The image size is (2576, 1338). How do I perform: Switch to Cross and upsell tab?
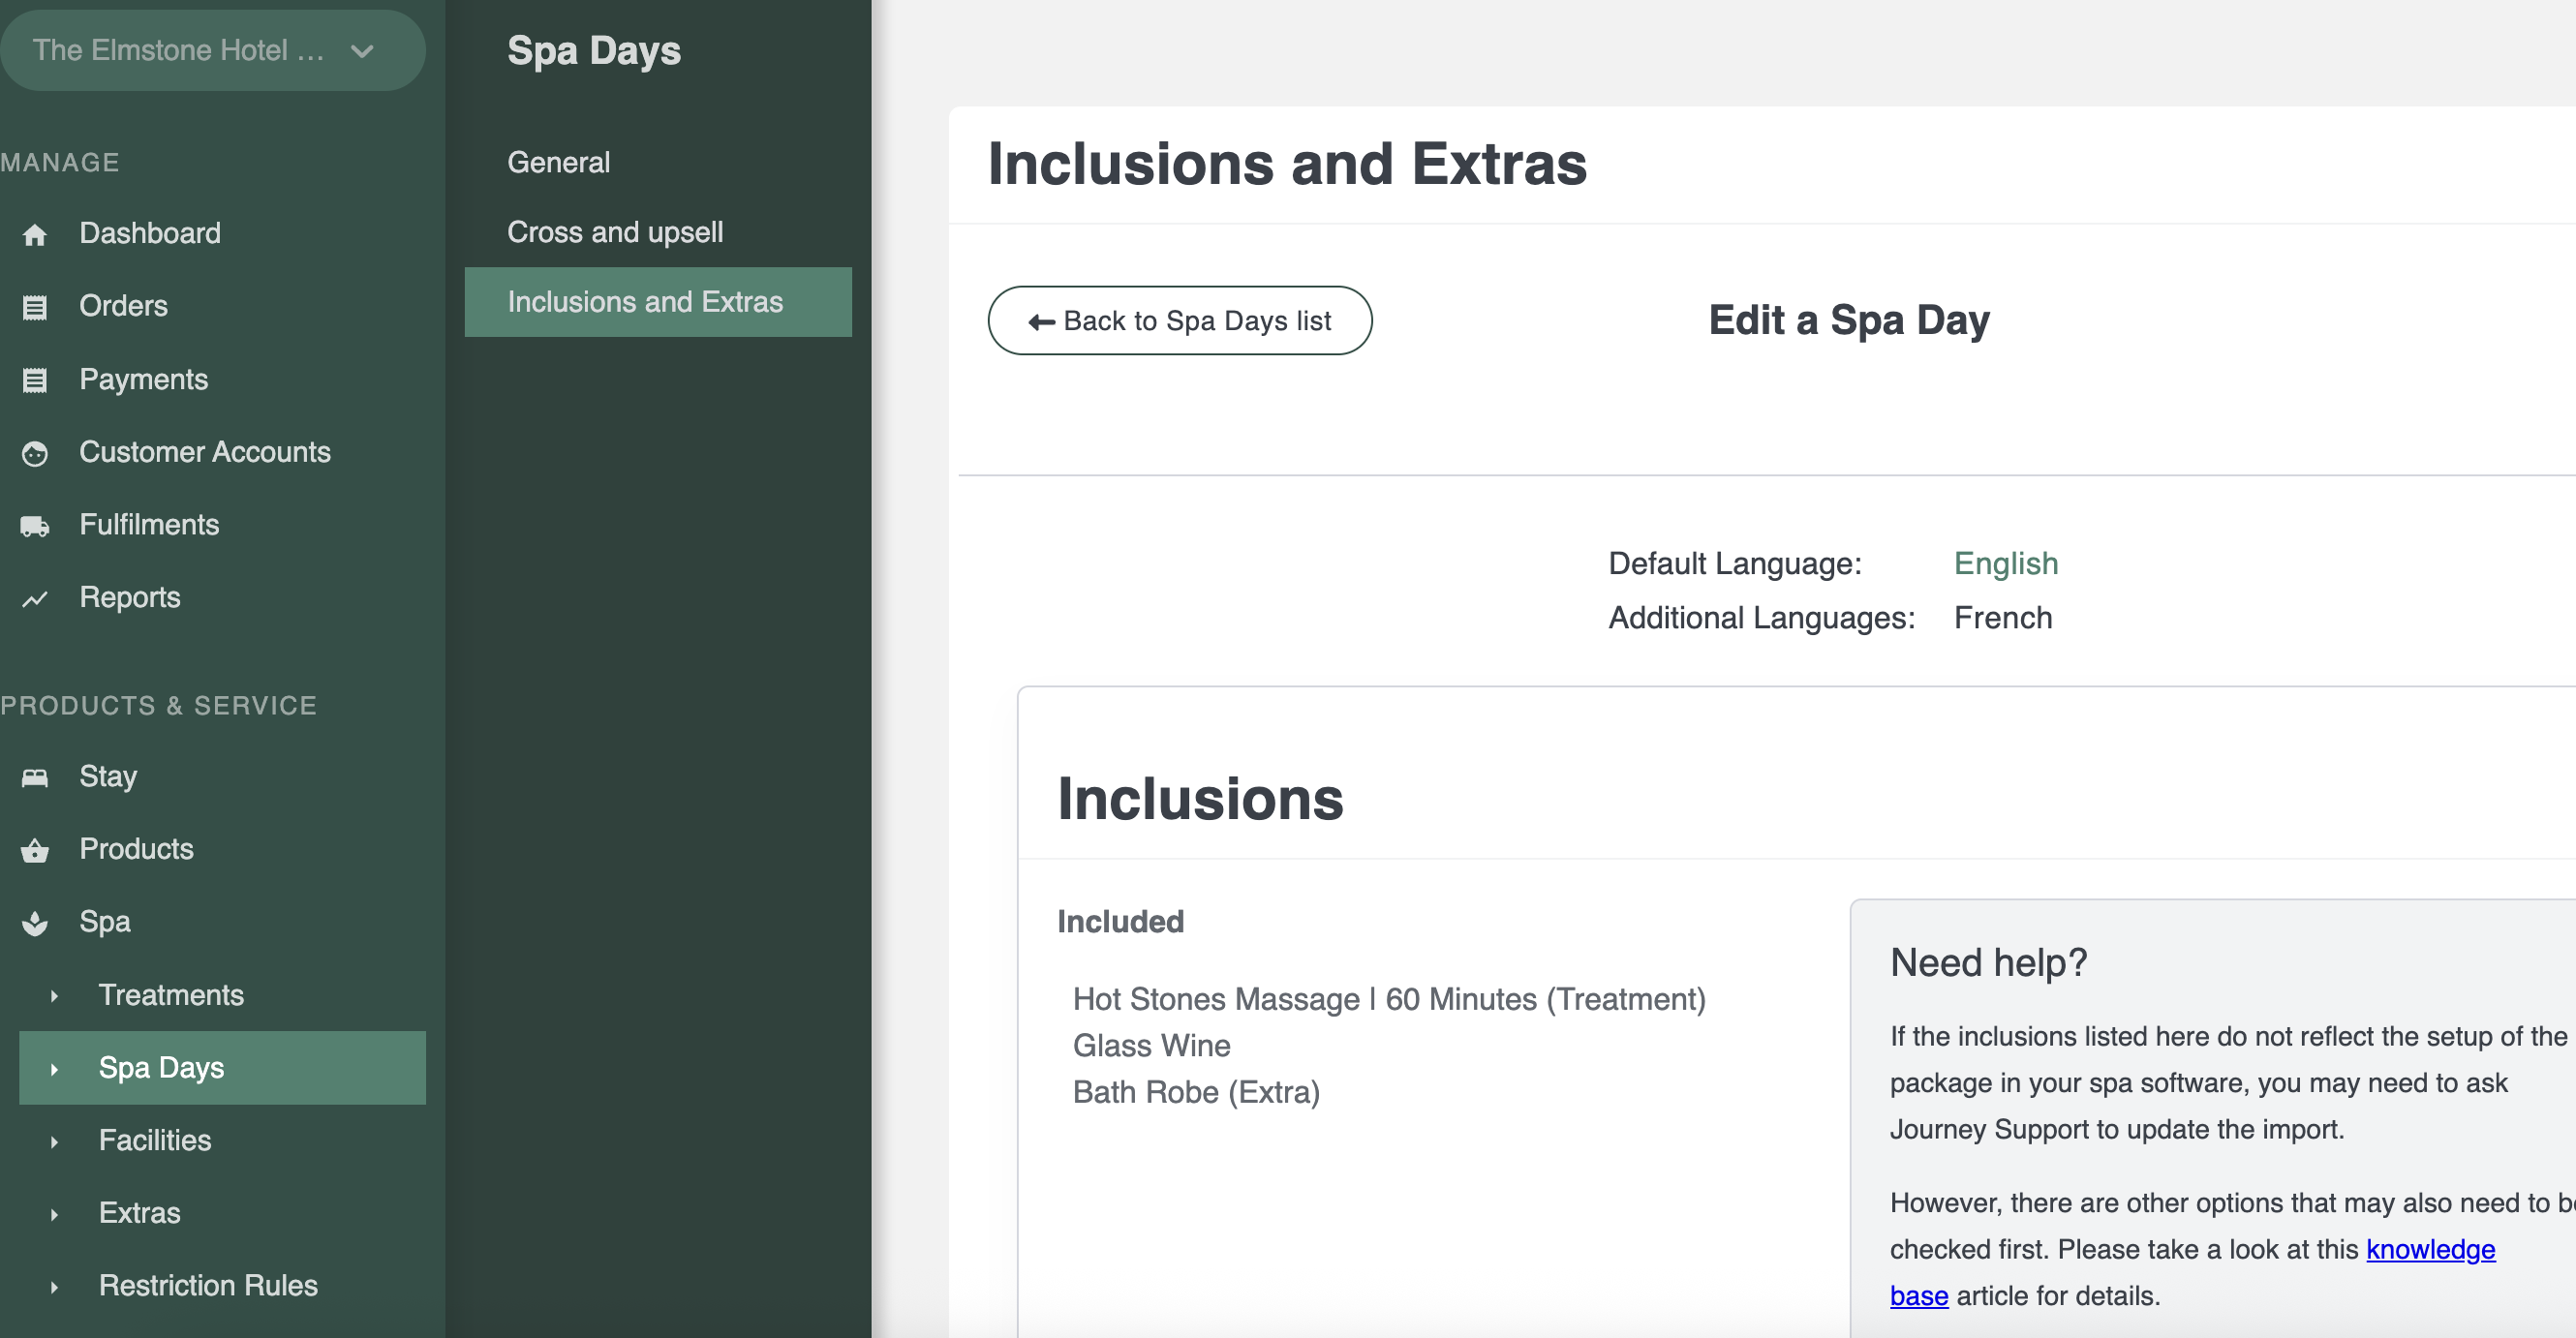[x=614, y=232]
